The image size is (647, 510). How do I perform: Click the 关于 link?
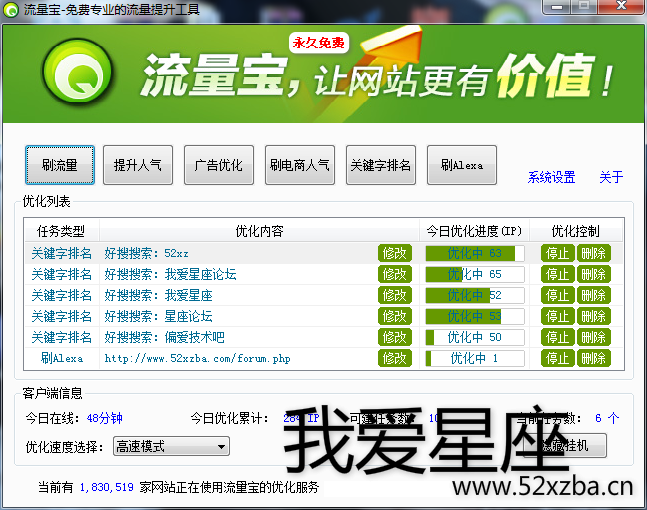[611, 178]
